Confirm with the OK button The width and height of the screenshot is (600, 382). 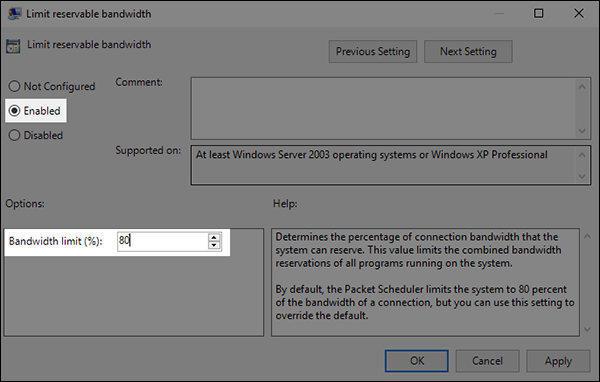[x=417, y=361]
